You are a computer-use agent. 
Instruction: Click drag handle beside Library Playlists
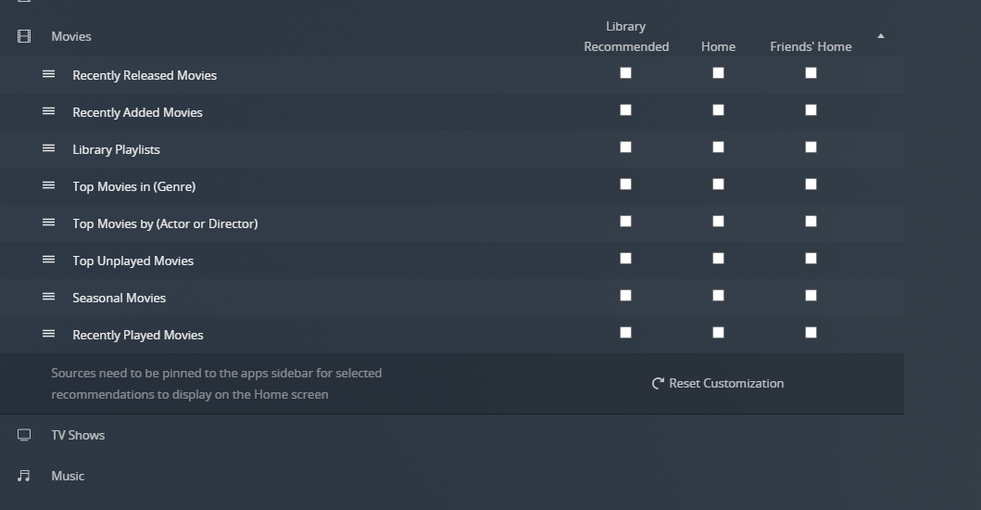click(x=48, y=148)
